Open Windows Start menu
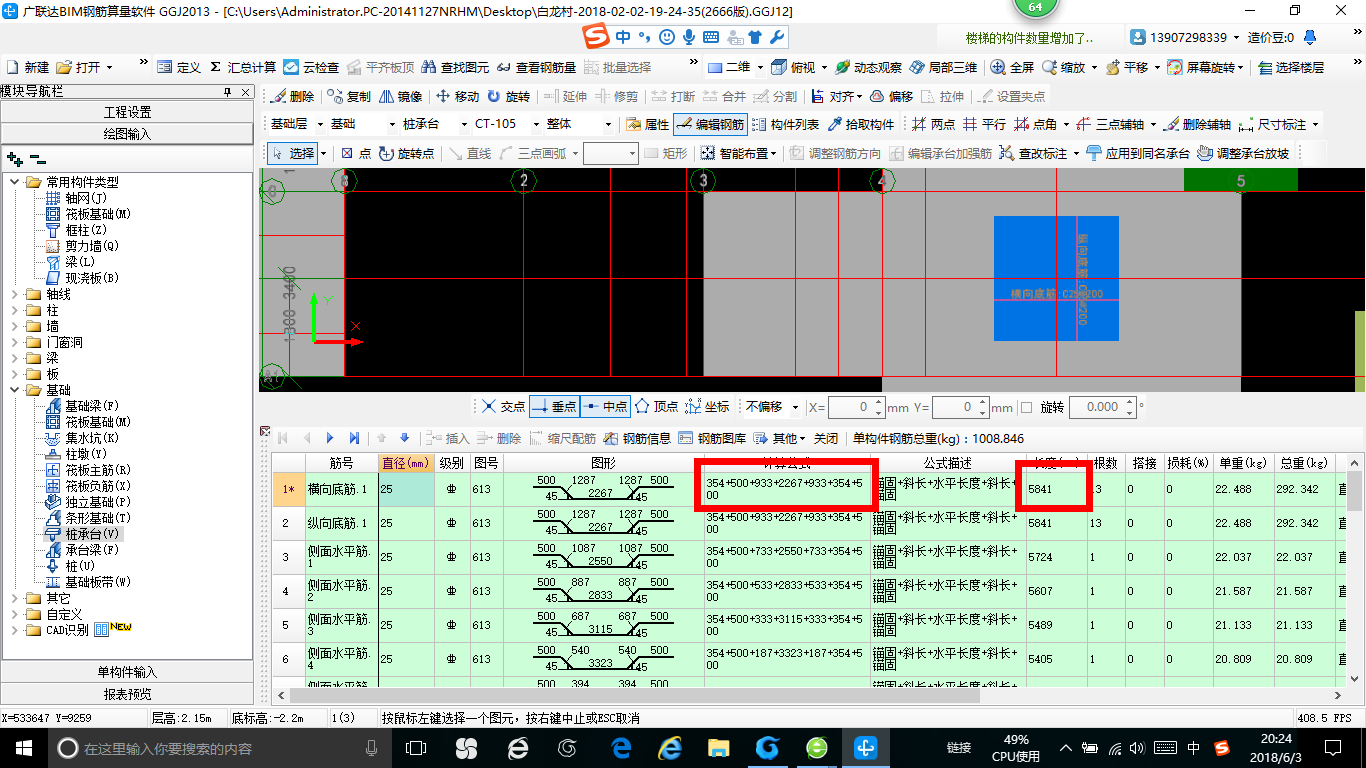 pos(22,747)
